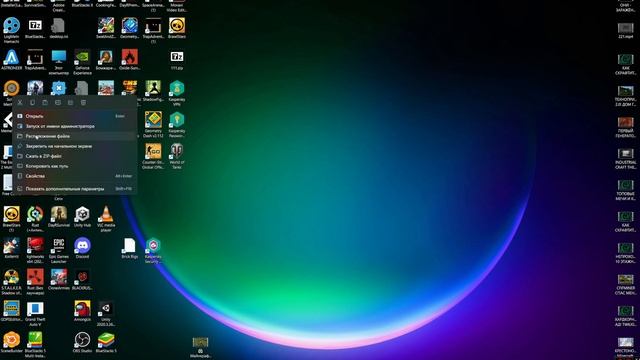Image resolution: width=640 pixels, height=360 pixels.
Task: Select the Kaspersky Password Manager icon
Action: pyautogui.click(x=177, y=124)
